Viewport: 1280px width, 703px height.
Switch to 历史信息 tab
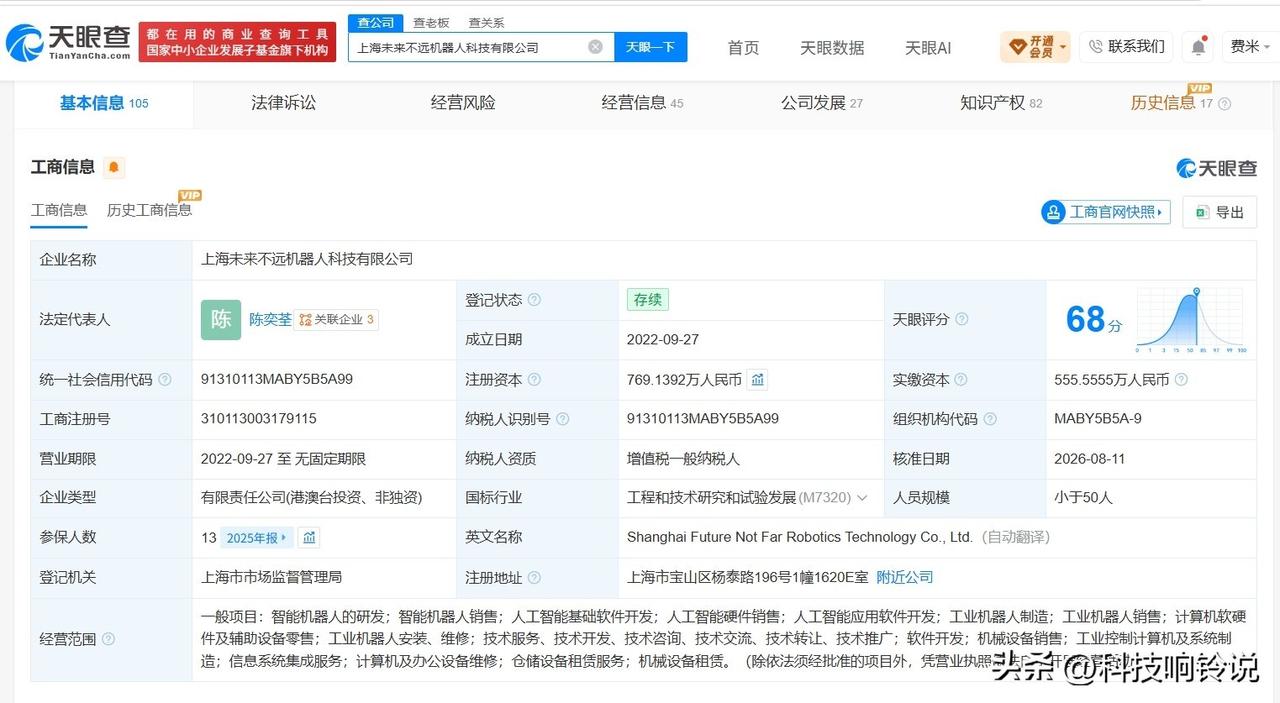pyautogui.click(x=1171, y=102)
